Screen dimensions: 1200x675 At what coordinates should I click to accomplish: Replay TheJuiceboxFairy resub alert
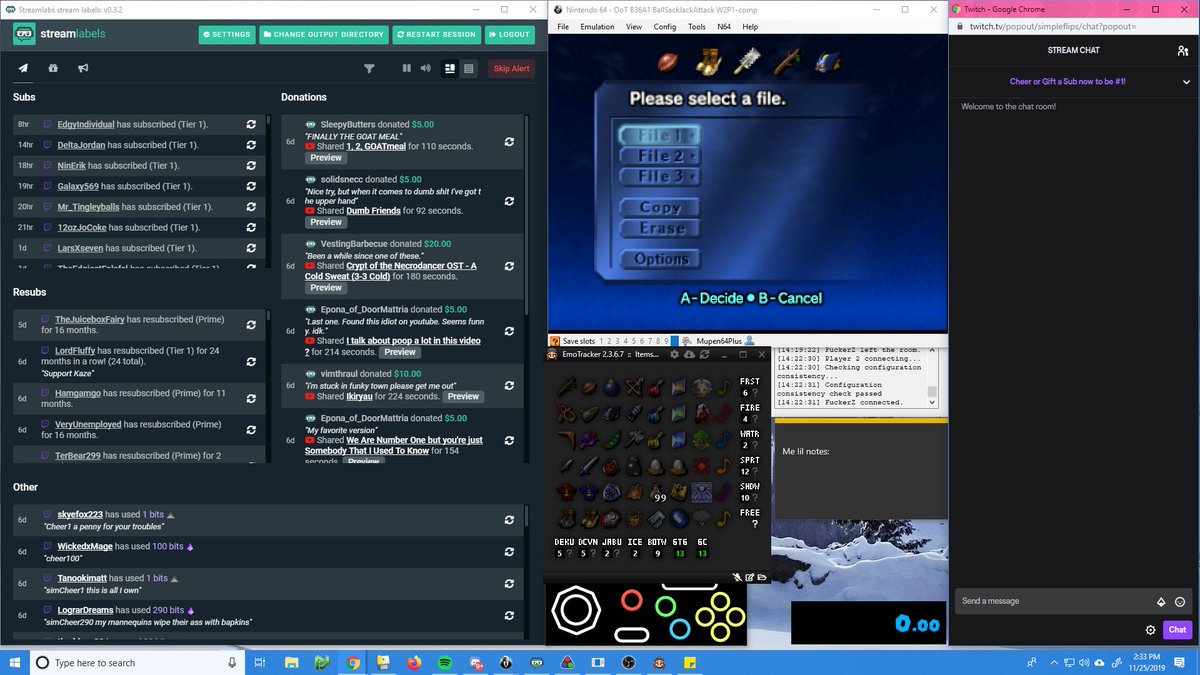(x=251, y=324)
